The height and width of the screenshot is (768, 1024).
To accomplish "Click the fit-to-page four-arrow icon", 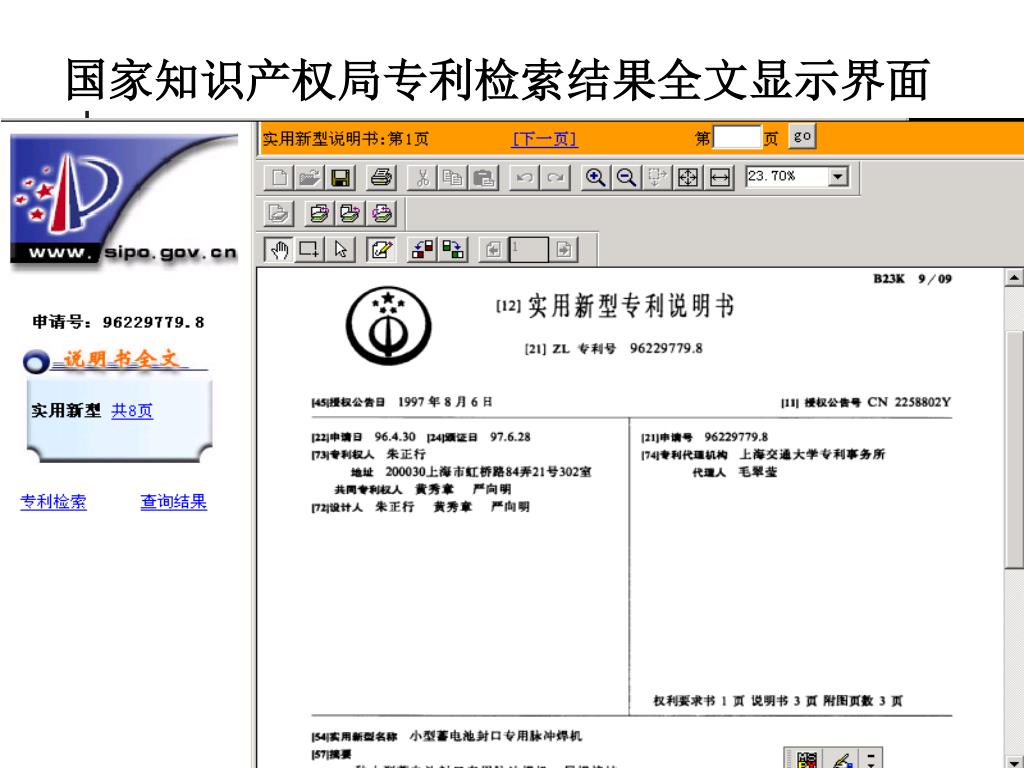I will 688,178.
